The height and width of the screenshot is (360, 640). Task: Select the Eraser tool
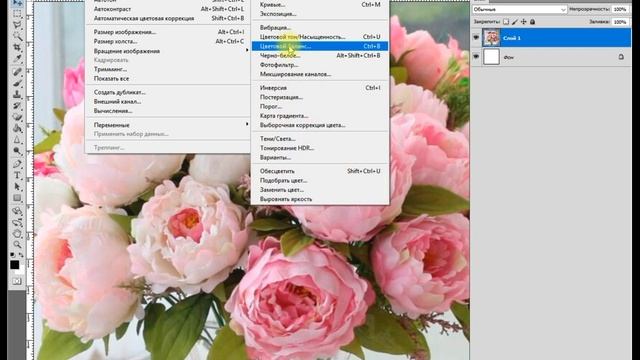pos(17,118)
